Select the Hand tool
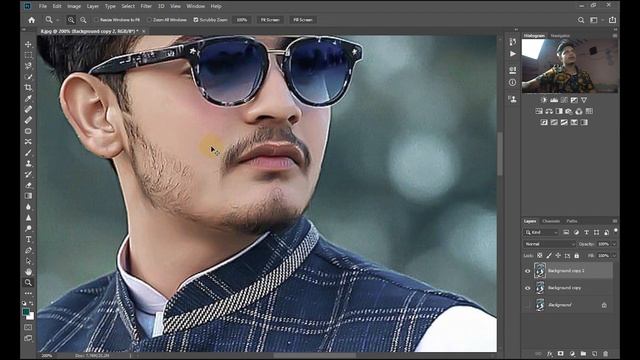This screenshot has width=640, height=360. click(28, 271)
